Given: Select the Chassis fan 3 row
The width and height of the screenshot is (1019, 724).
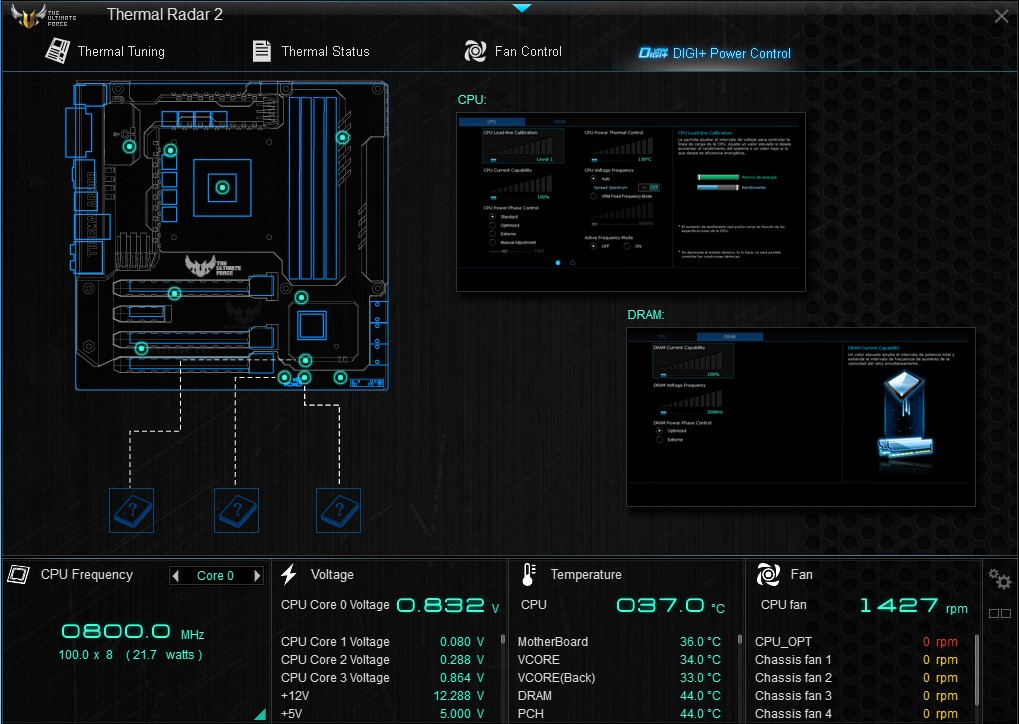Looking at the screenshot, I should [x=857, y=696].
